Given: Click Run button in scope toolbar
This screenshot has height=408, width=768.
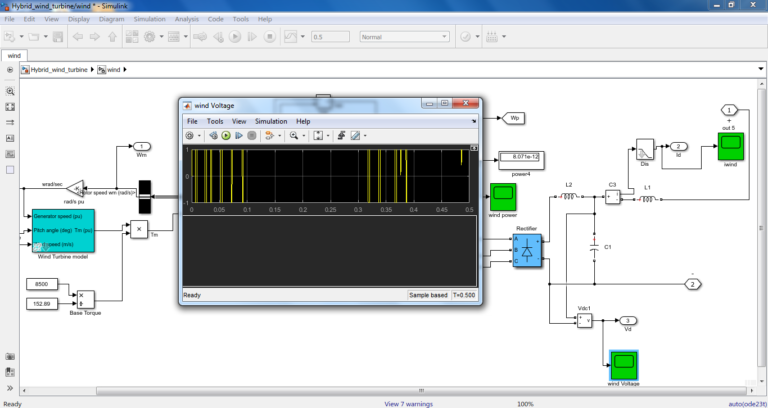Looking at the screenshot, I should coord(226,135).
